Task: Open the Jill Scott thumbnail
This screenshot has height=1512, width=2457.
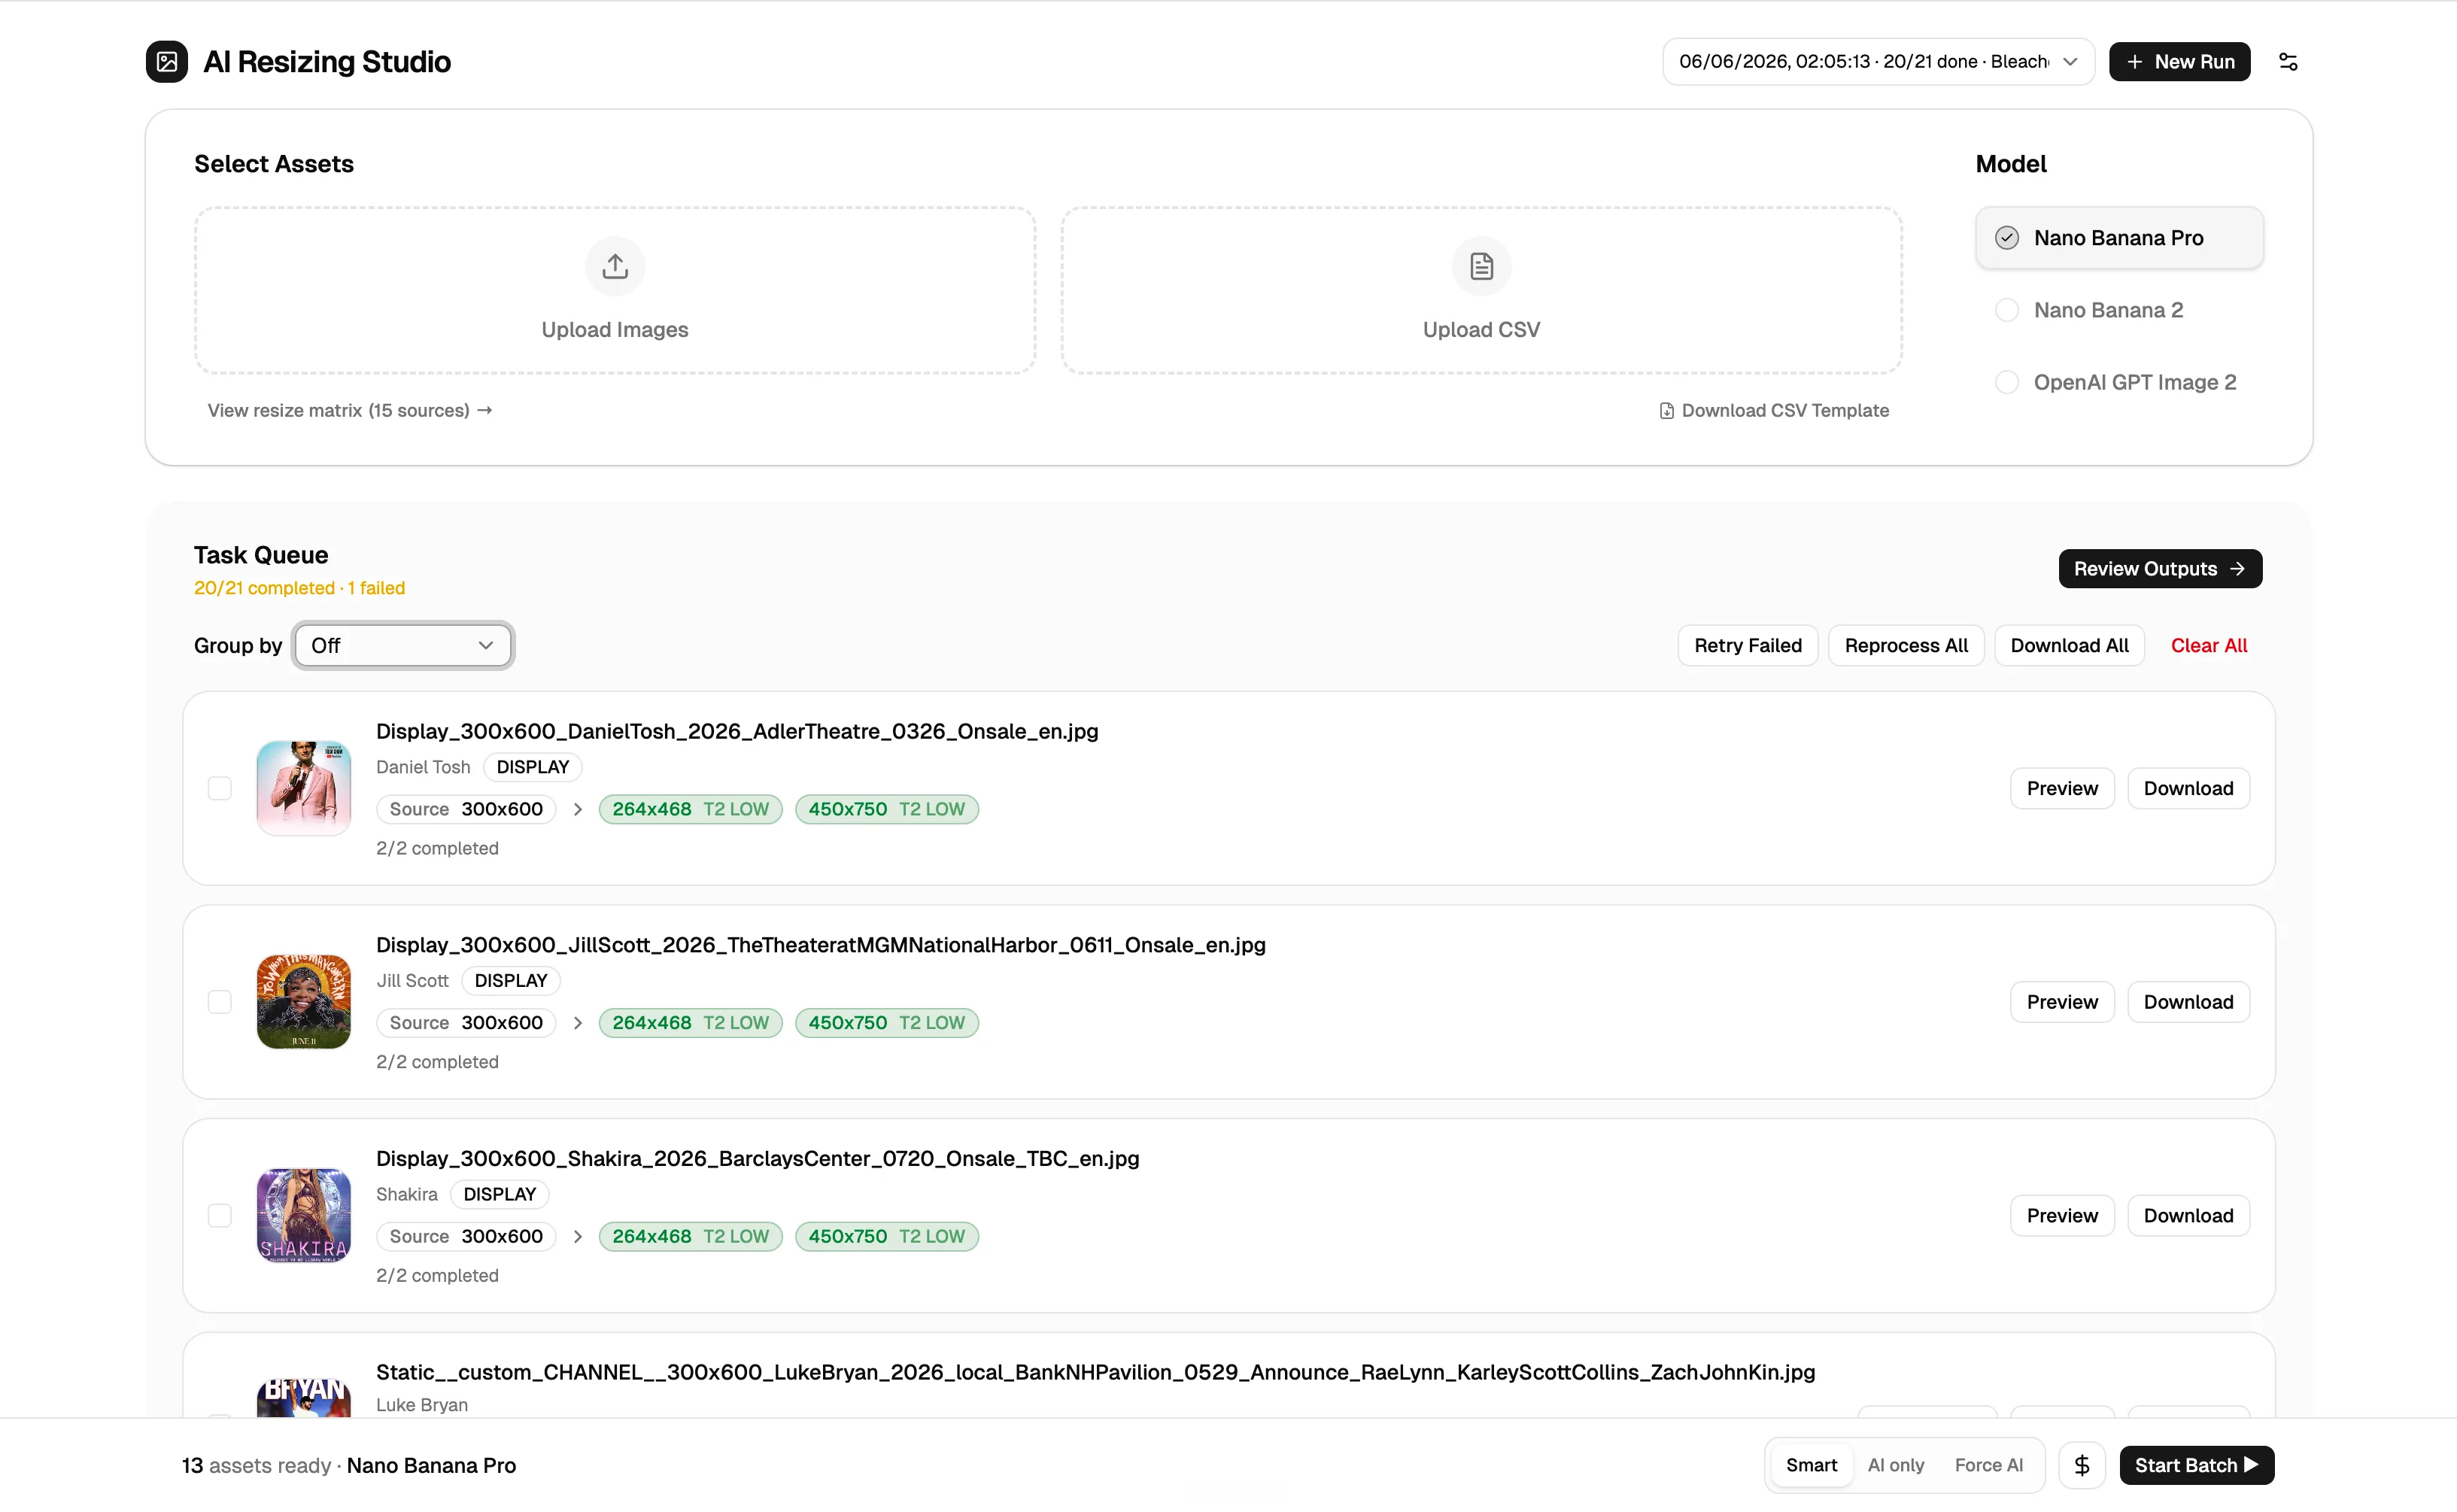Action: click(x=304, y=1002)
